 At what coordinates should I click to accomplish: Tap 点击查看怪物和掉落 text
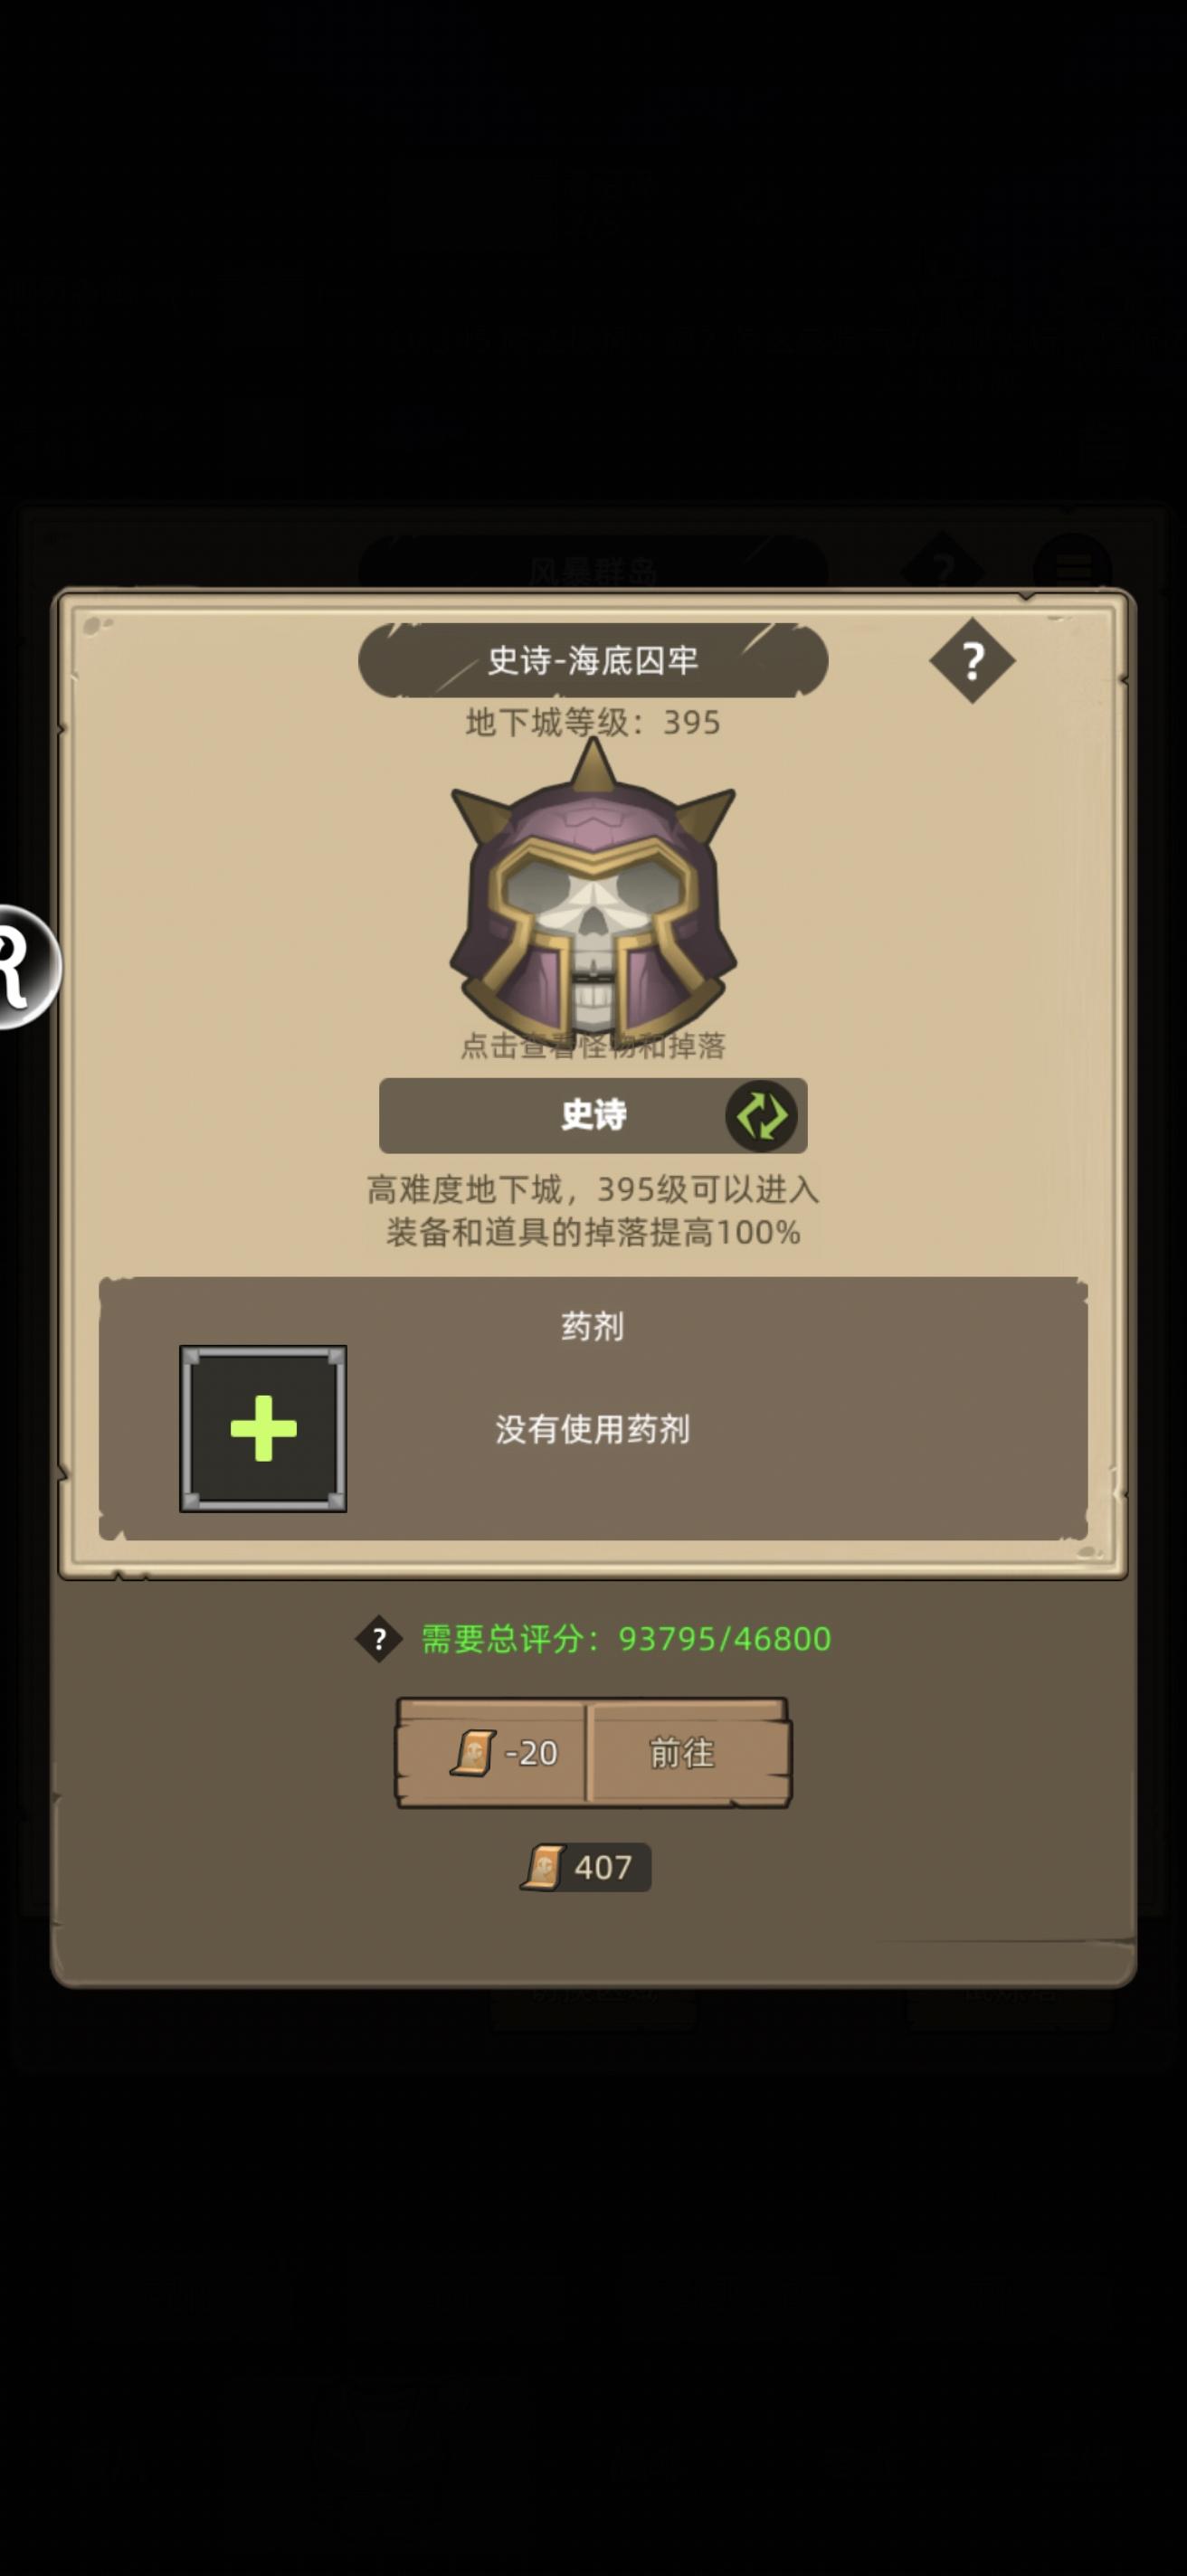pos(593,1046)
